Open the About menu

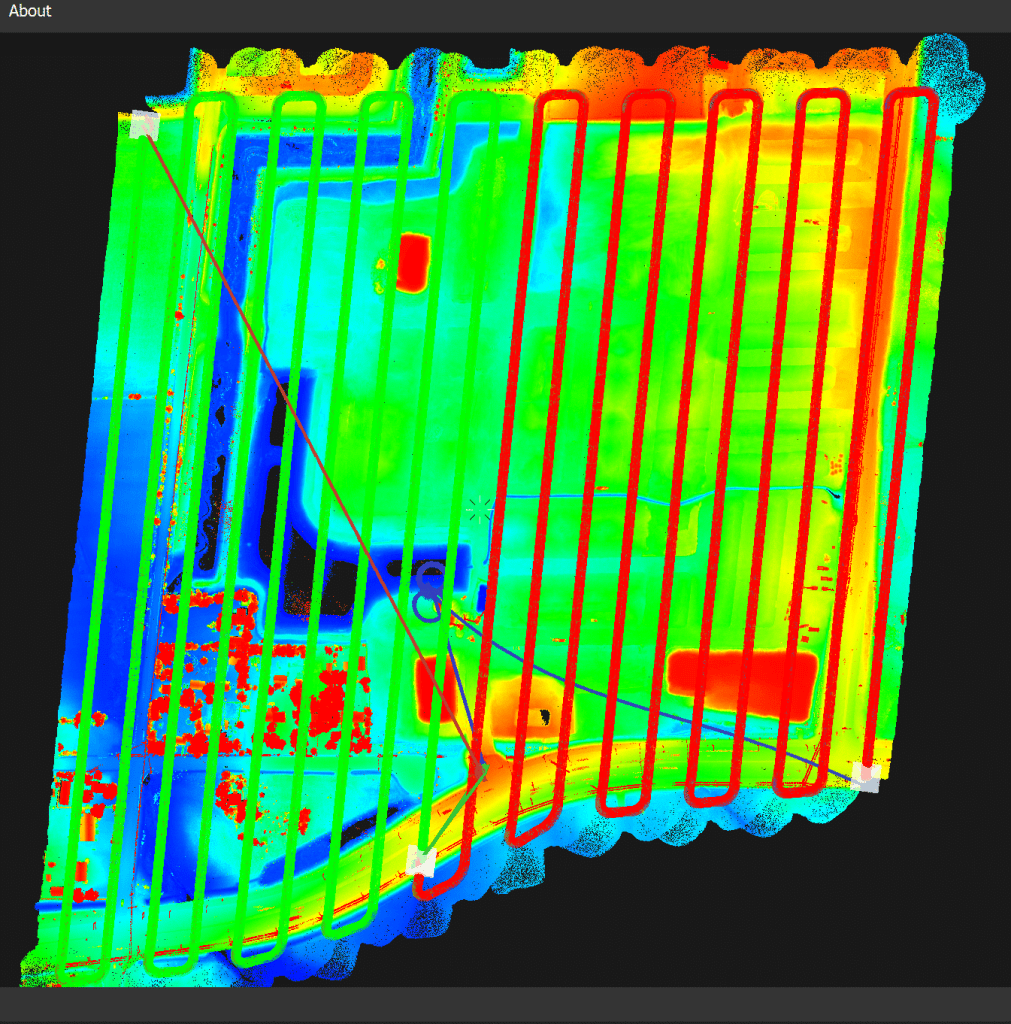[x=28, y=11]
